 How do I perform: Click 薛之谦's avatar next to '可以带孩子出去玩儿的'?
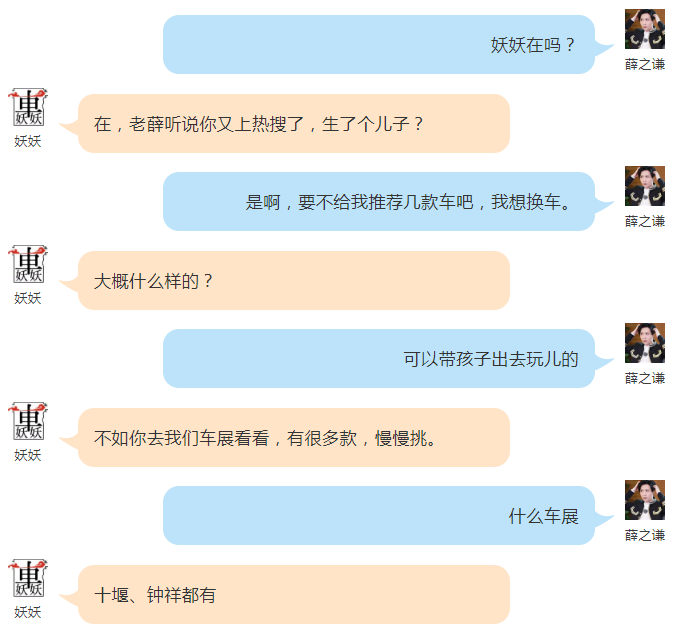click(645, 343)
